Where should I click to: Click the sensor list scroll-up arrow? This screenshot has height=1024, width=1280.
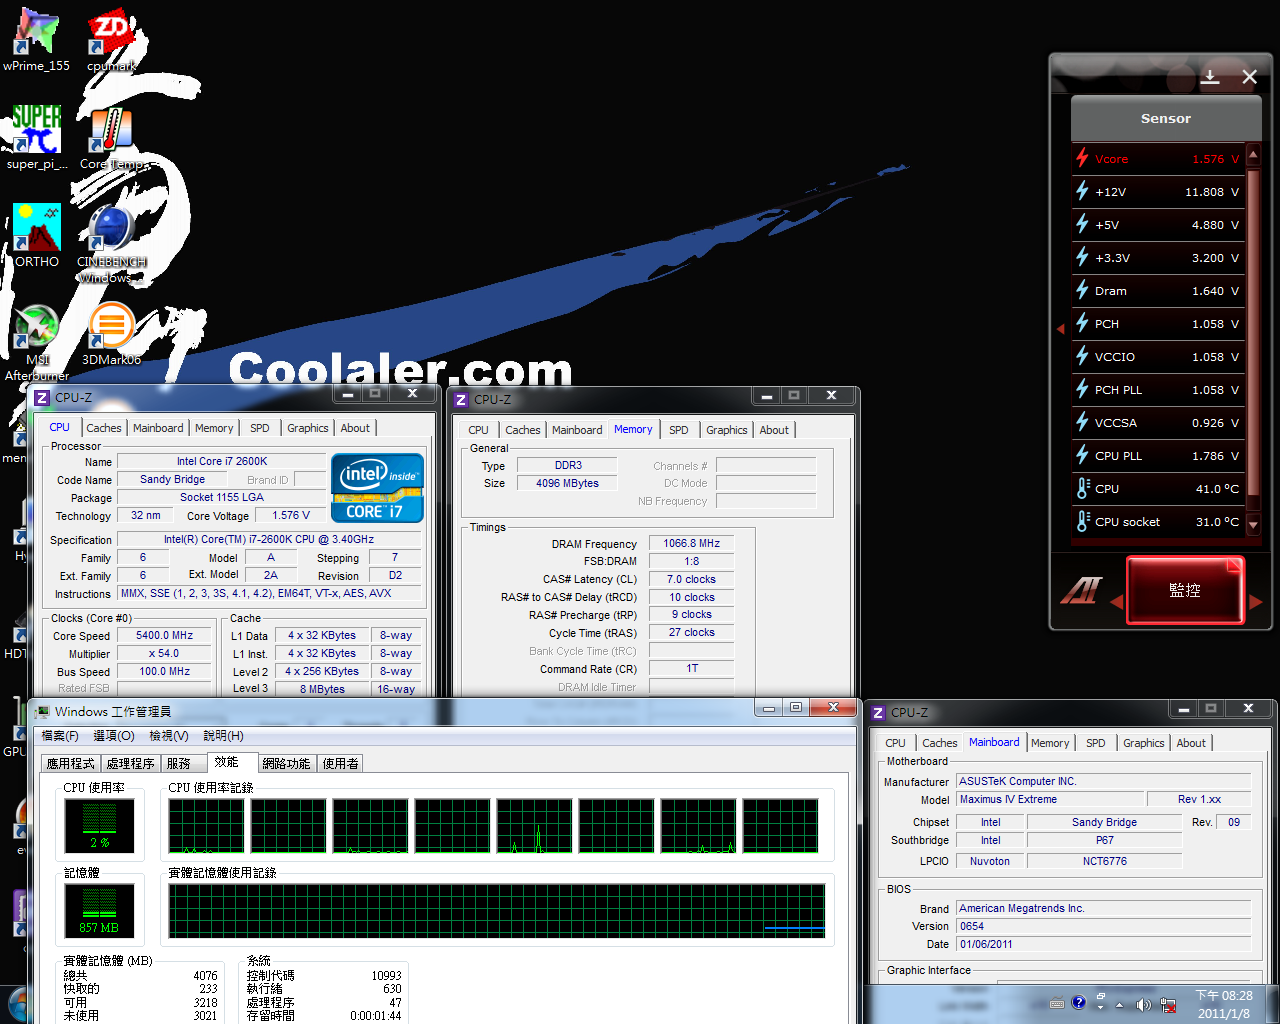pos(1253,153)
